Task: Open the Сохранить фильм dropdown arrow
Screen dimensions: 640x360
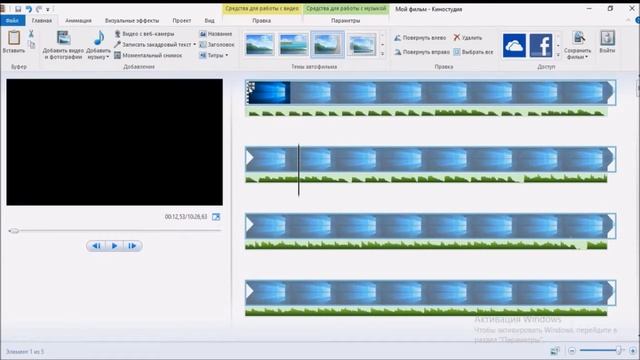Action: click(587, 57)
